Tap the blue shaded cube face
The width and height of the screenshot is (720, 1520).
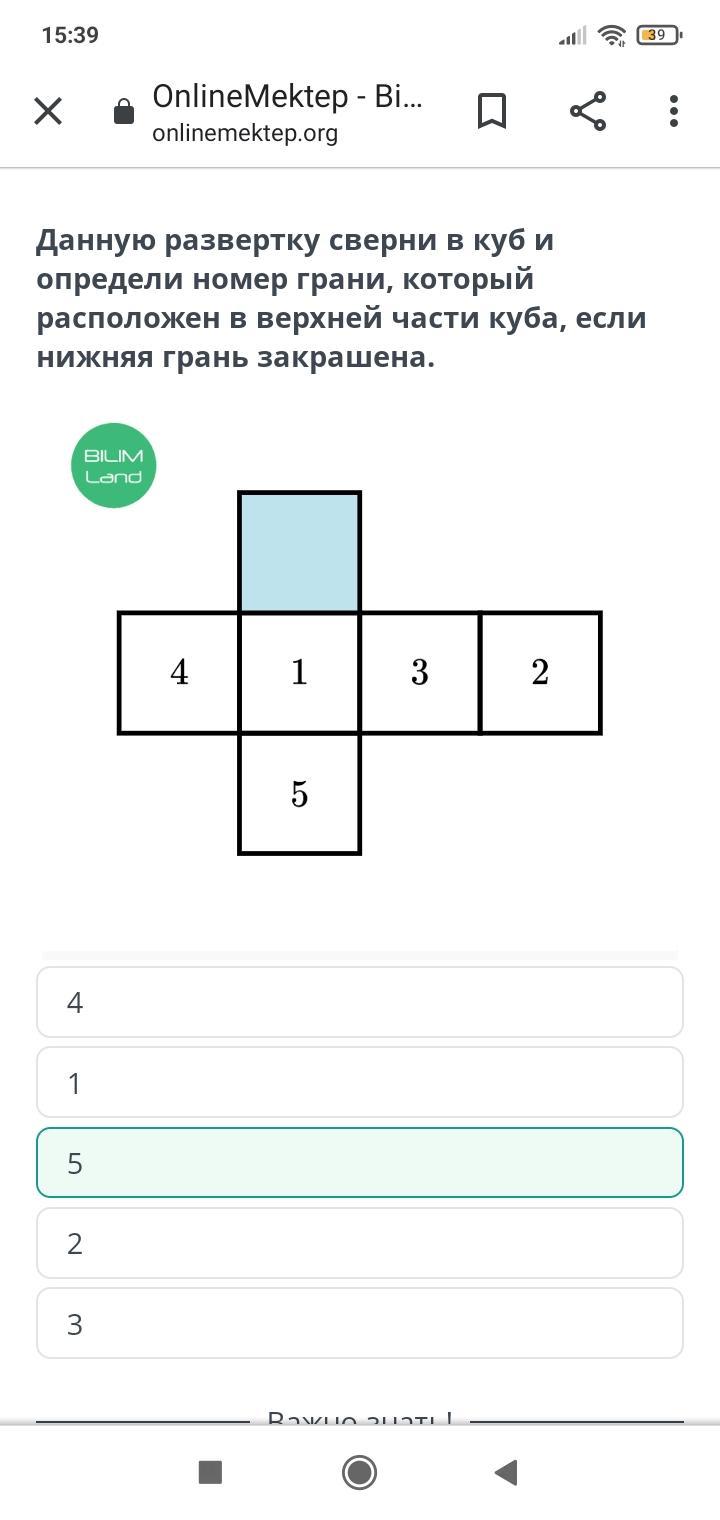coord(299,552)
